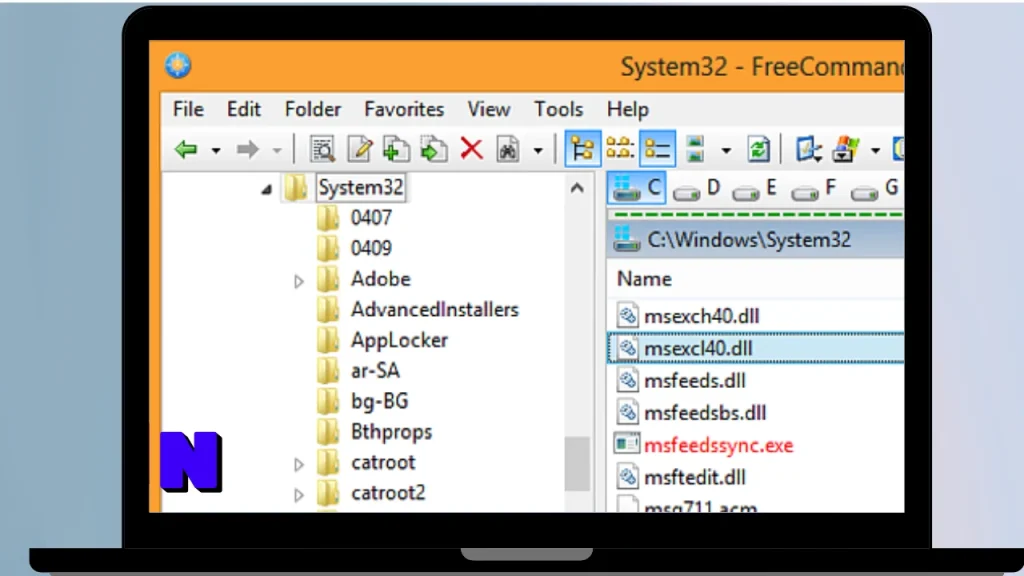The height and width of the screenshot is (576, 1024).
Task: Click the red X delete icon
Action: (x=471, y=150)
